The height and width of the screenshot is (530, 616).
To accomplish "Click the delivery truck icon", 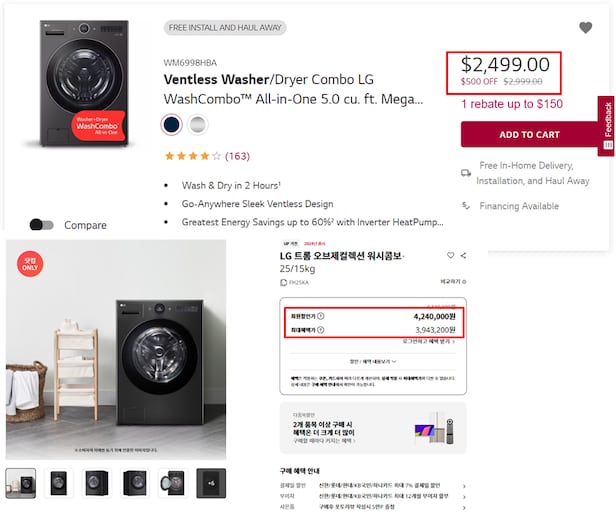I will point(466,172).
